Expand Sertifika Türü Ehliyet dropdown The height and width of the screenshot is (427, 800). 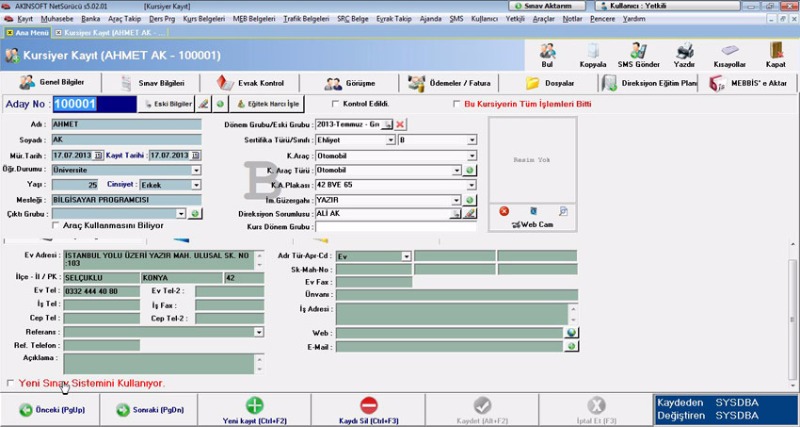pos(391,140)
